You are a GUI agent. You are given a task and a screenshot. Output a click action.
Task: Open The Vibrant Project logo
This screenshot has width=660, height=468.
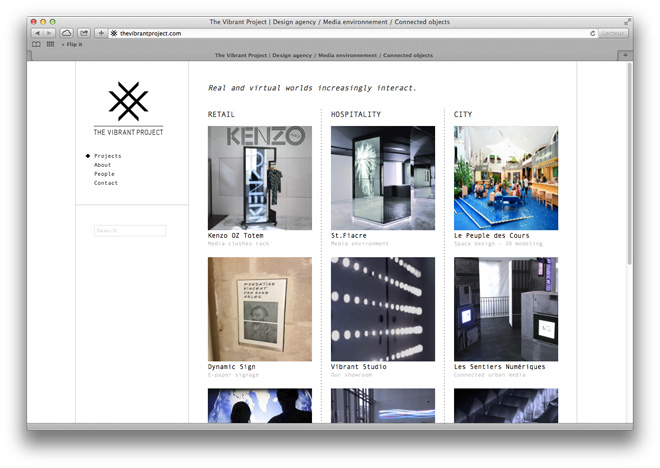(128, 108)
